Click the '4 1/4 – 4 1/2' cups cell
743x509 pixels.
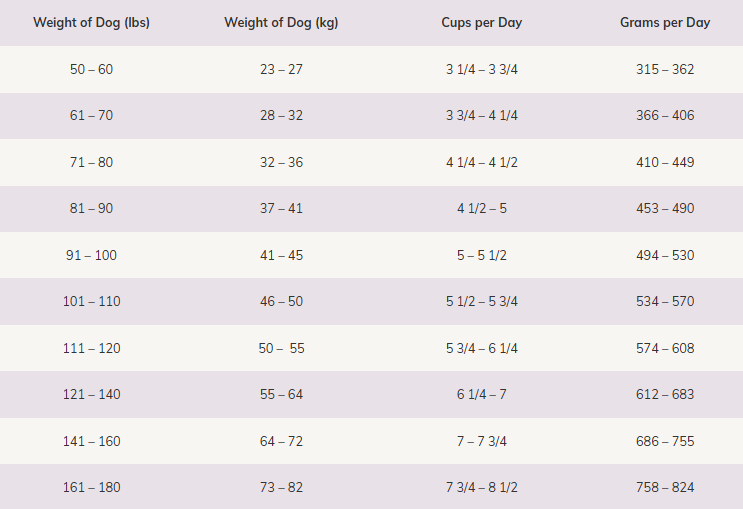pos(482,162)
